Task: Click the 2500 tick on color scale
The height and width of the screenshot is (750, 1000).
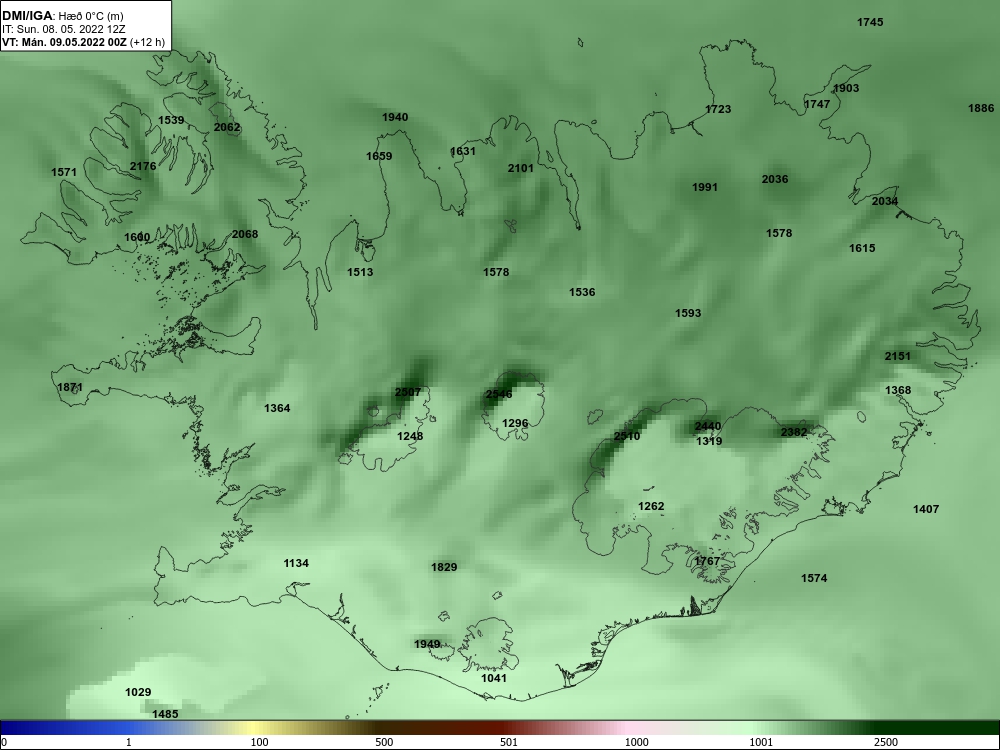Action: (x=886, y=742)
